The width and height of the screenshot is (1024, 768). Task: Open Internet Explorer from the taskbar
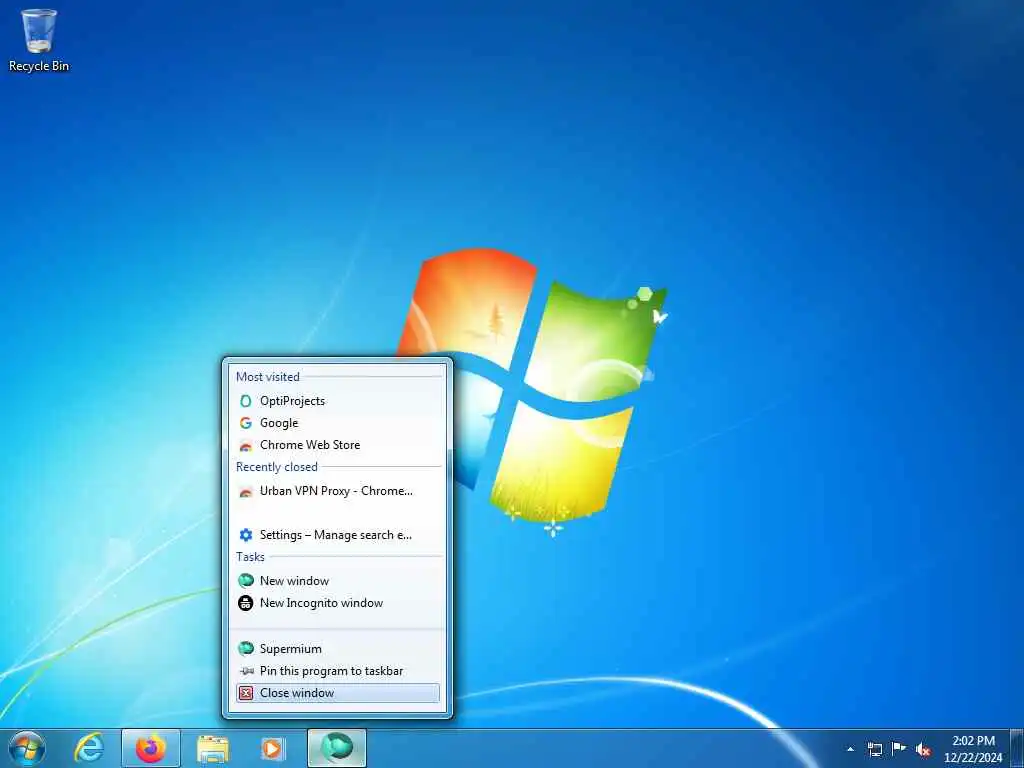pos(89,748)
